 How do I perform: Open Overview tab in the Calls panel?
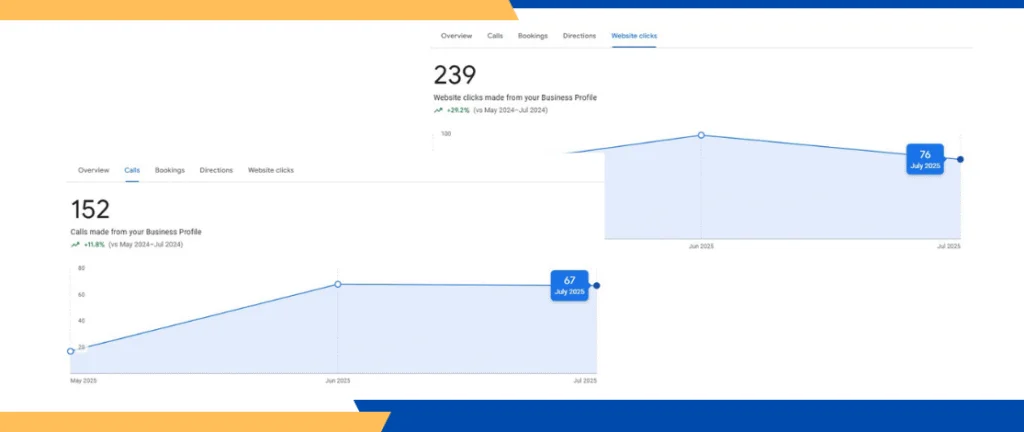[x=93, y=171]
